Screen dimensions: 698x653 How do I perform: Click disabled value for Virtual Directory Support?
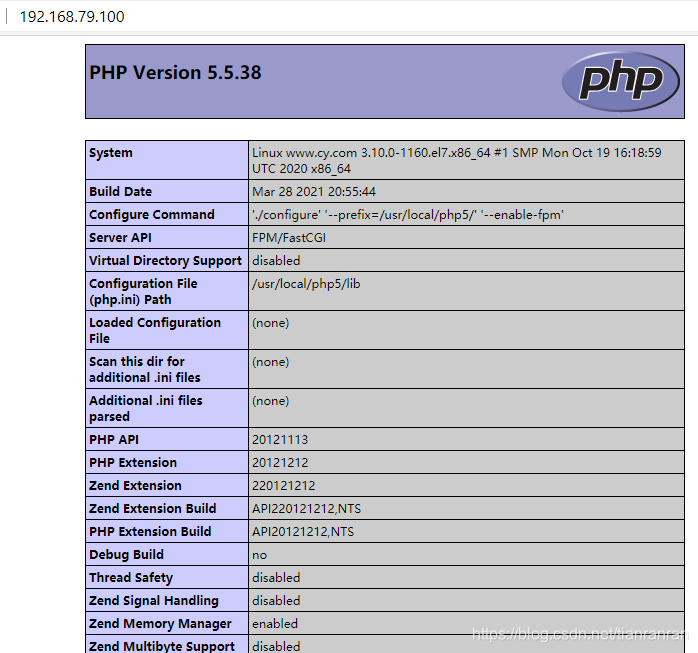pos(276,261)
